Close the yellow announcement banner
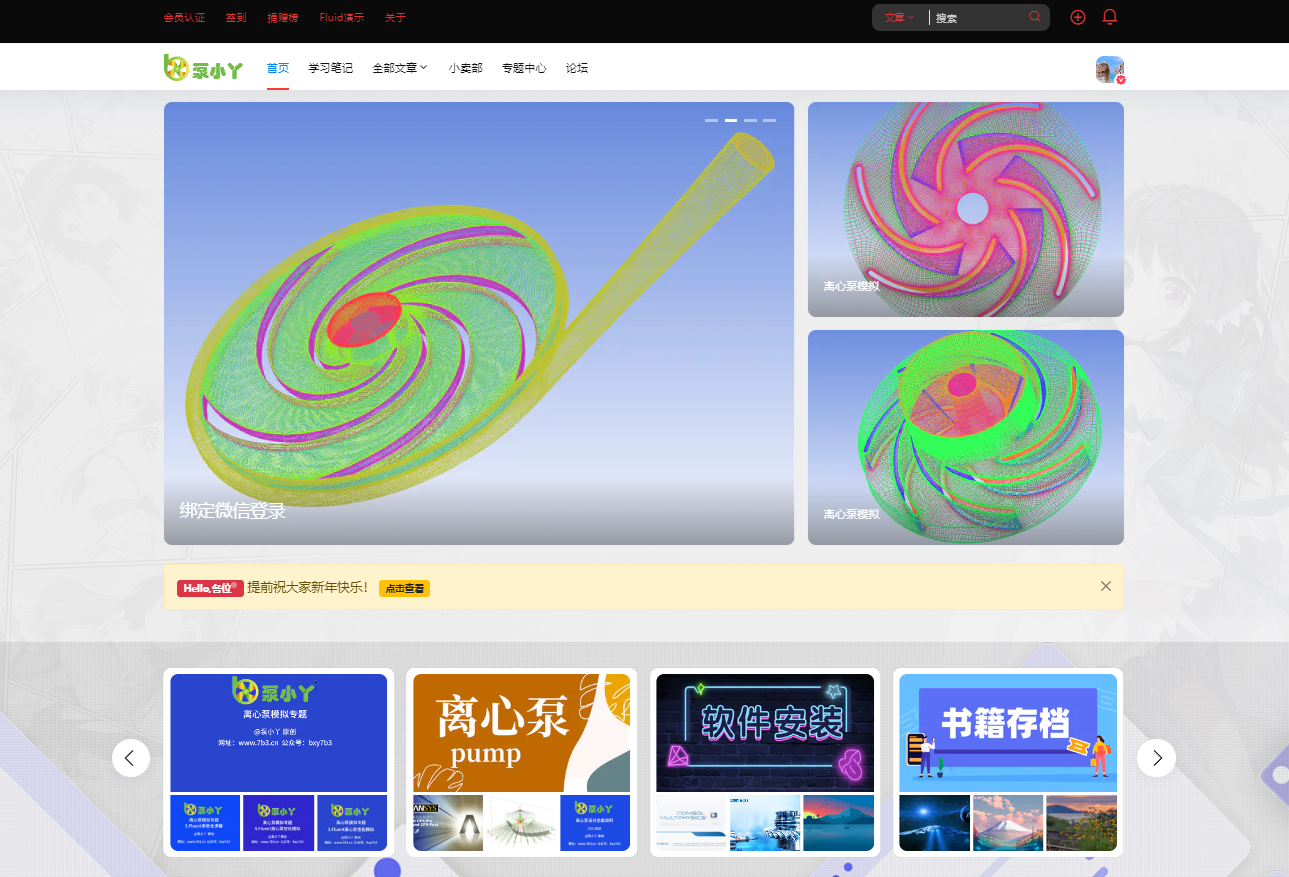1289x877 pixels. [1105, 586]
